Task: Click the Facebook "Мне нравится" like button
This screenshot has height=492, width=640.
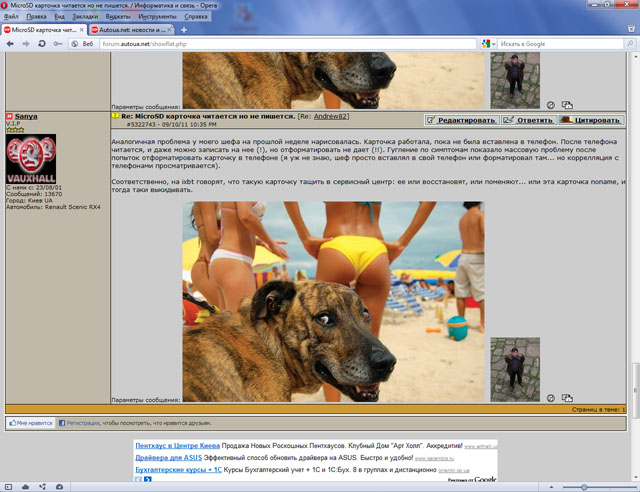Action: click(x=27, y=423)
